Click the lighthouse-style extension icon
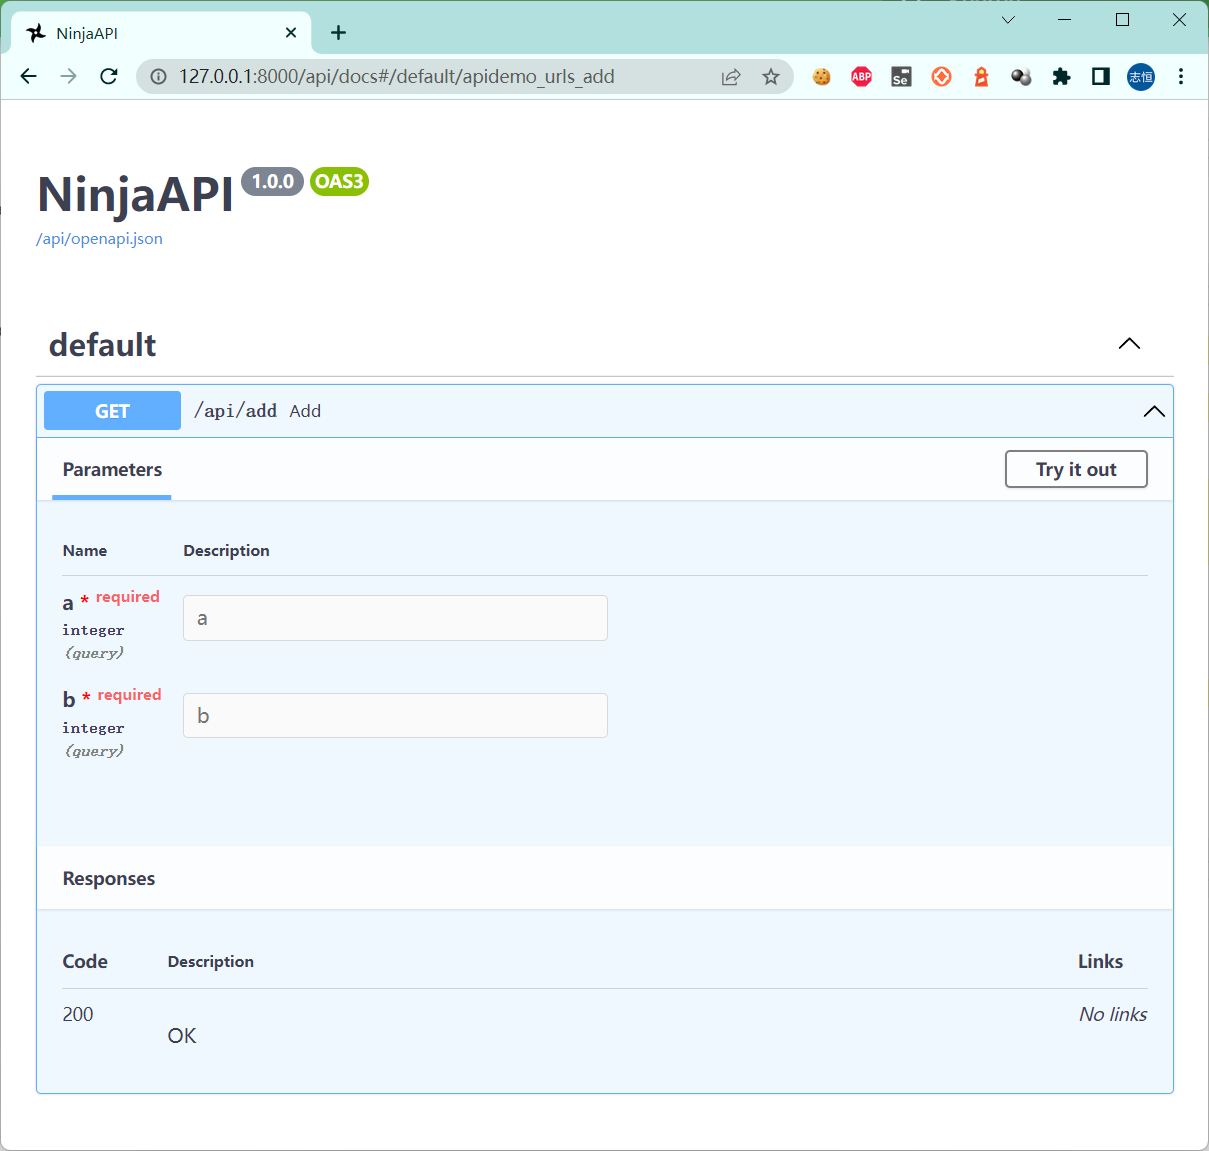Viewport: 1209px width, 1151px height. click(981, 76)
